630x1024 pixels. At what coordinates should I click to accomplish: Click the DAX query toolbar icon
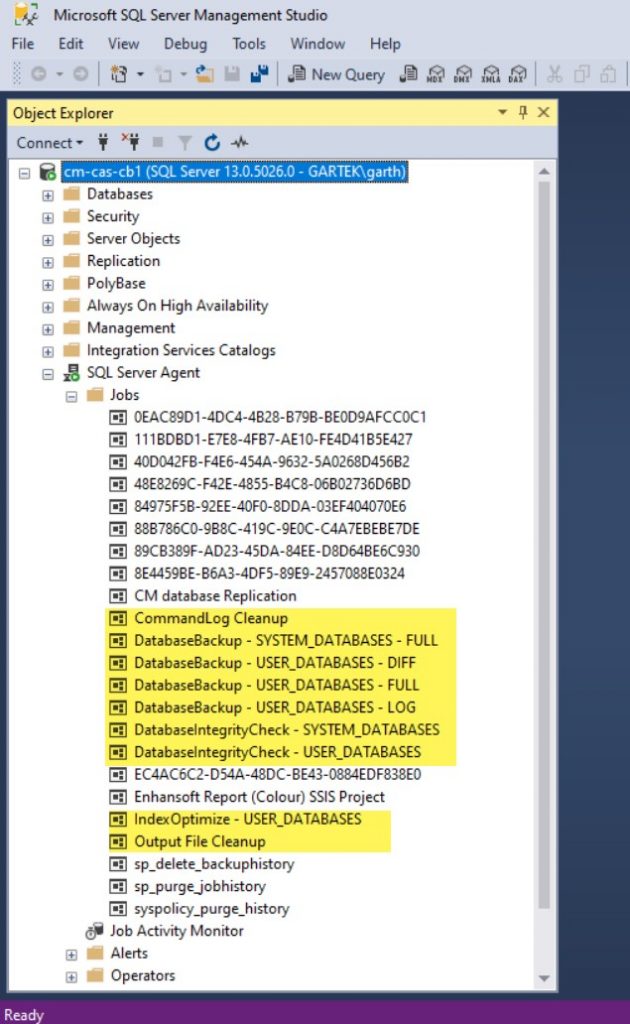[x=517, y=74]
